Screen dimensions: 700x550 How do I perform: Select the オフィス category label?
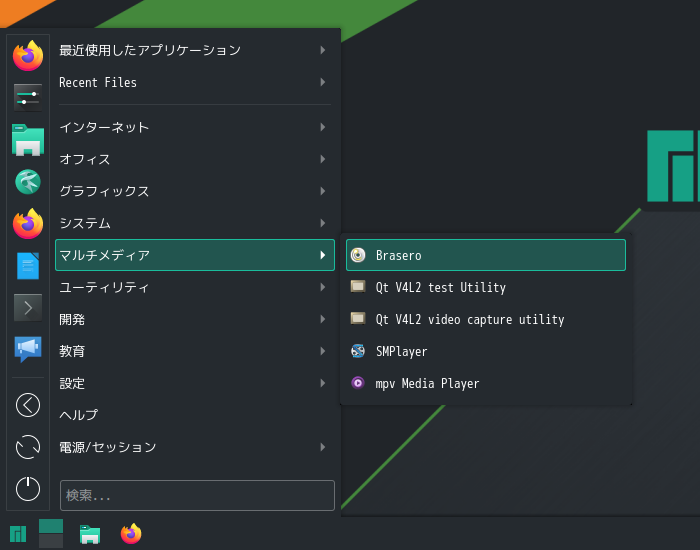point(85,159)
